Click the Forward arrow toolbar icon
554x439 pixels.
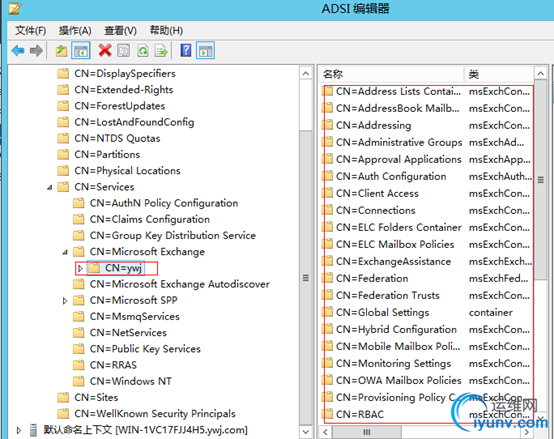point(36,51)
